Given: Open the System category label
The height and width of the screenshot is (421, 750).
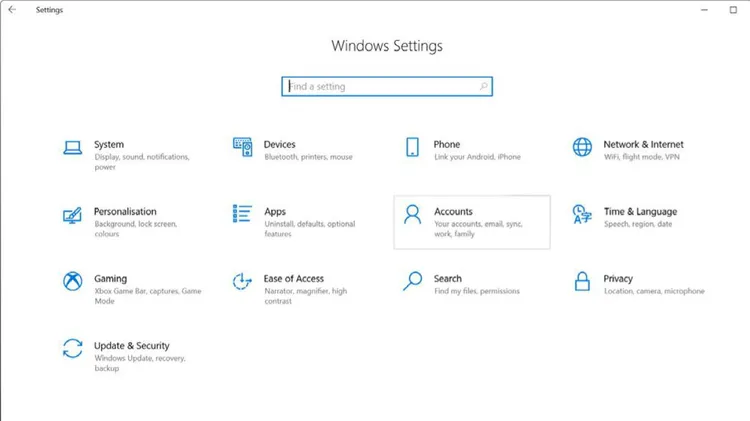Looking at the screenshot, I should point(109,144).
